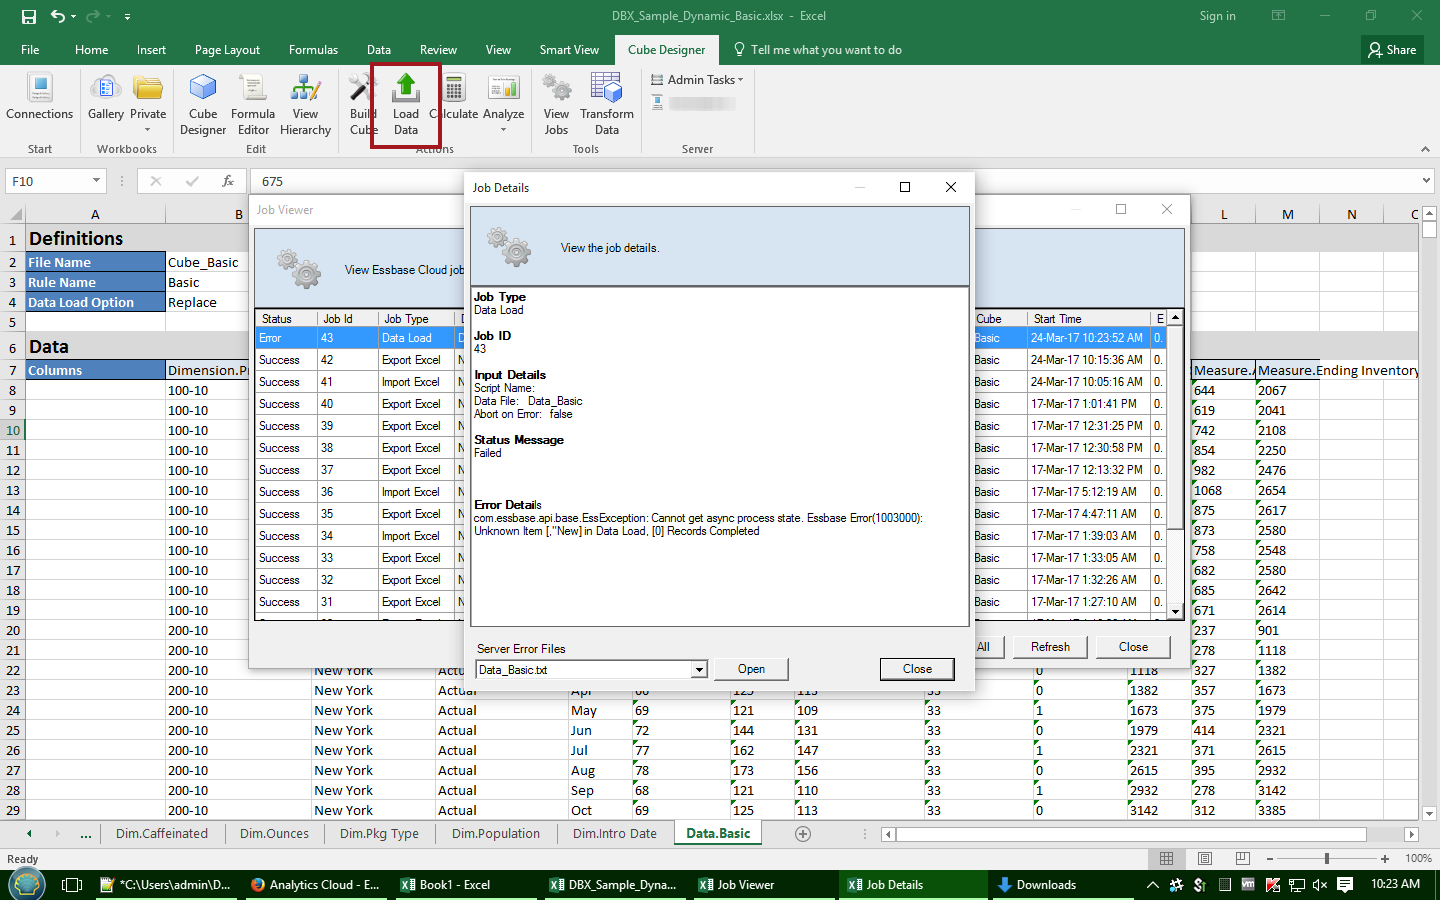Select Normal view button in status bar
Viewport: 1440px width, 900px height.
(1167, 859)
